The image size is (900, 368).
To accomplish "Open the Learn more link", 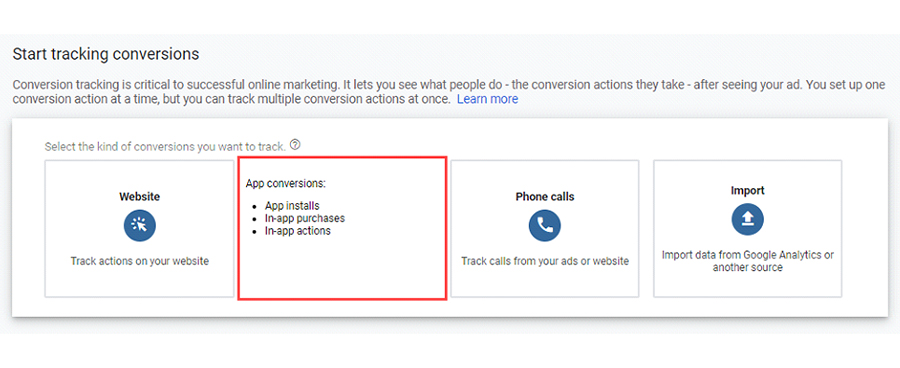I will coord(487,99).
